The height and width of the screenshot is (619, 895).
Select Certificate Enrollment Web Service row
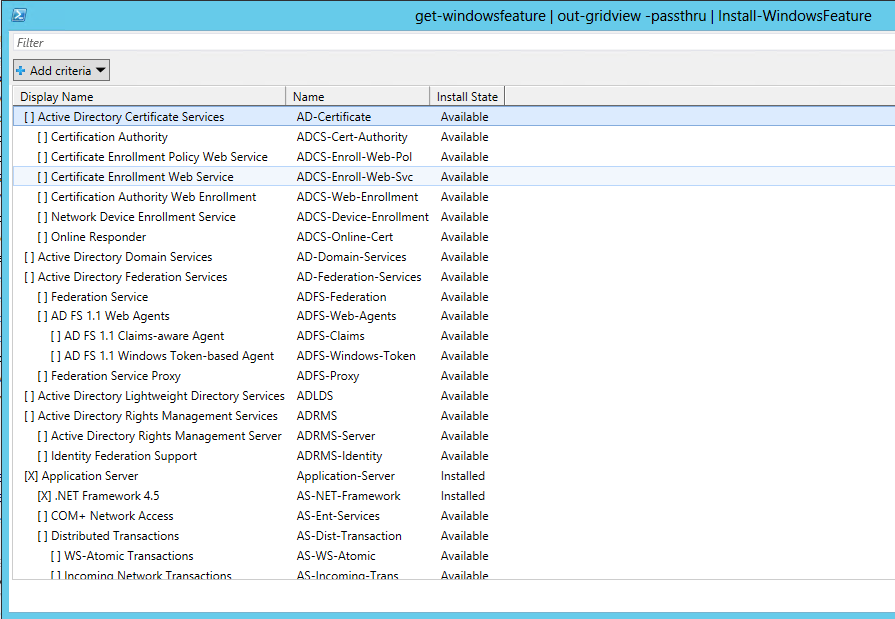(x=141, y=177)
